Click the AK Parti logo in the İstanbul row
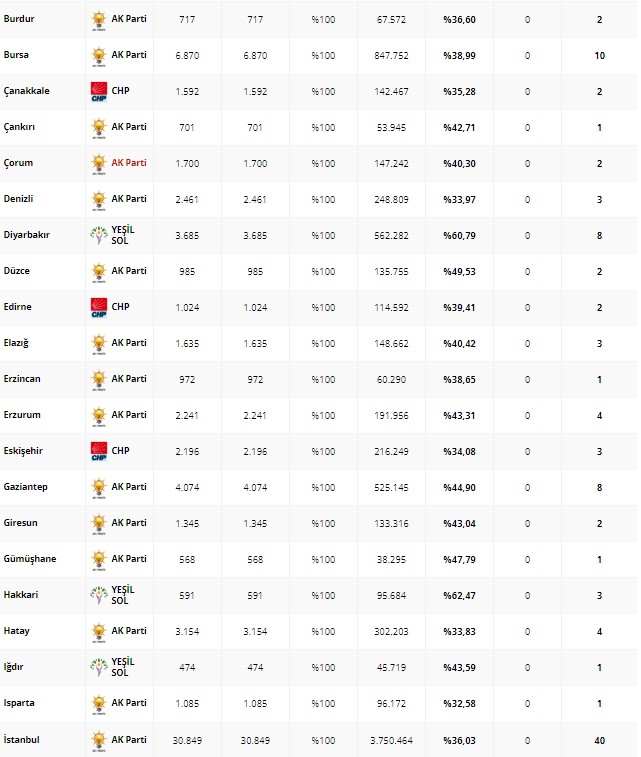Screen dimensions: 641x757 [99, 740]
